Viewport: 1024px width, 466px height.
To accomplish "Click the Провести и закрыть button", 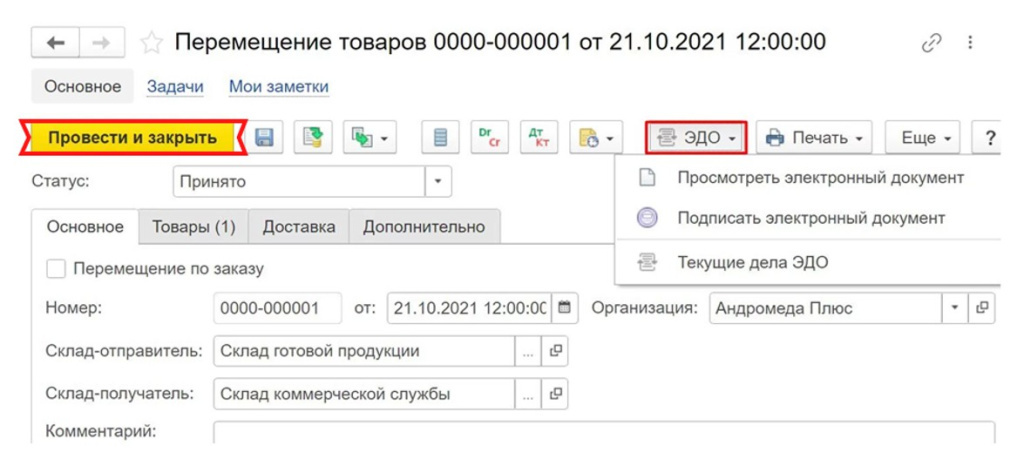I will (133, 138).
